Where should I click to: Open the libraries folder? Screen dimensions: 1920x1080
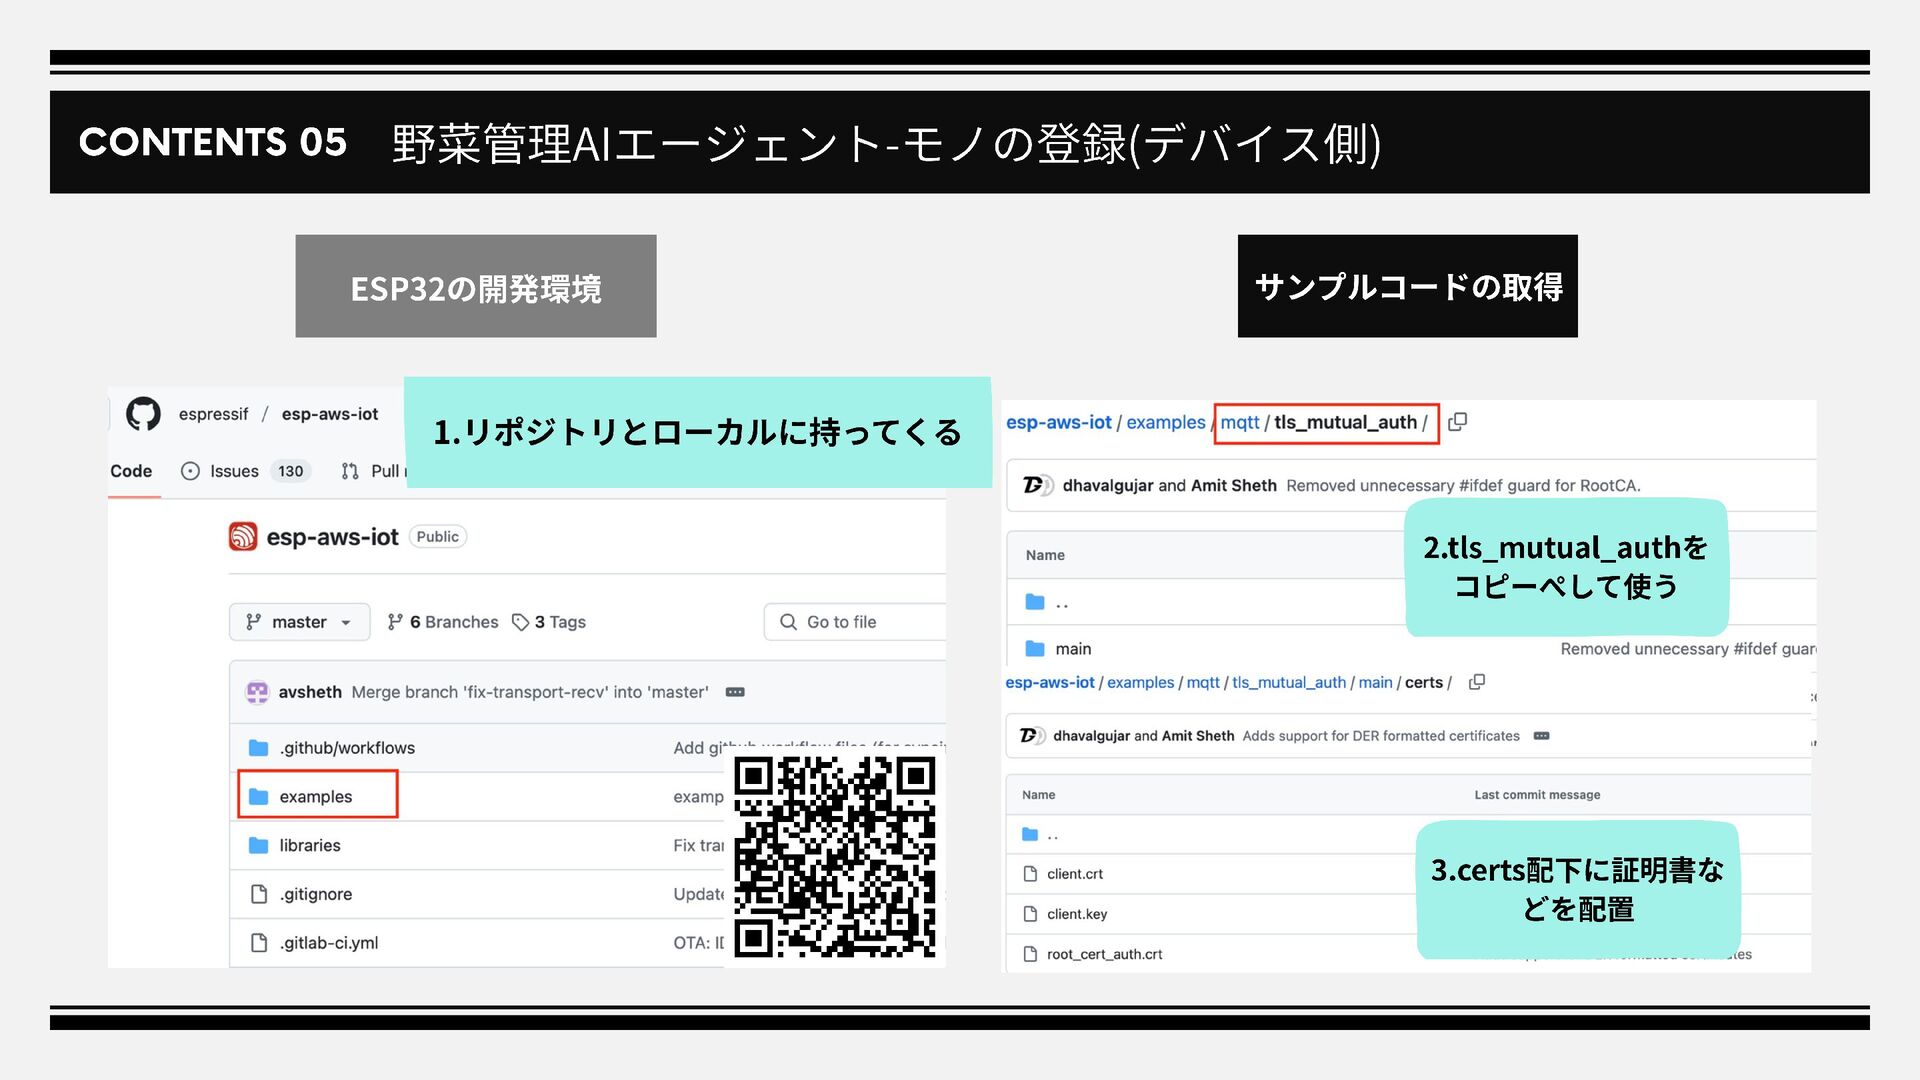pyautogui.click(x=310, y=845)
